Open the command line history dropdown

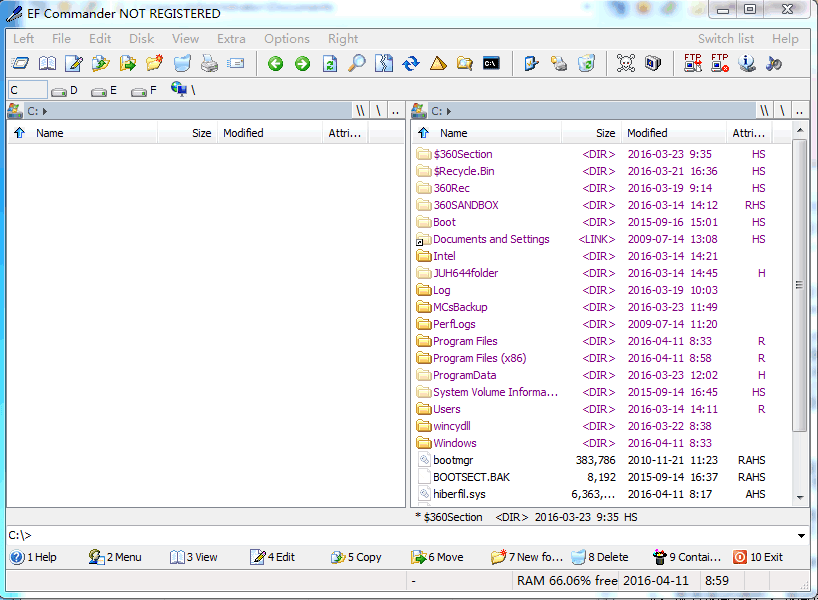point(802,536)
